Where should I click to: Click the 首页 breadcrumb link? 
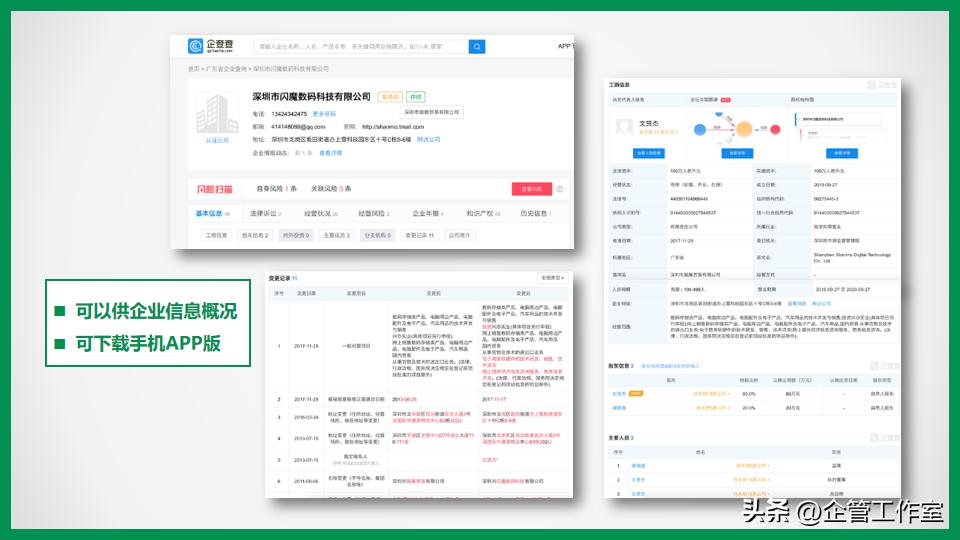pos(193,69)
